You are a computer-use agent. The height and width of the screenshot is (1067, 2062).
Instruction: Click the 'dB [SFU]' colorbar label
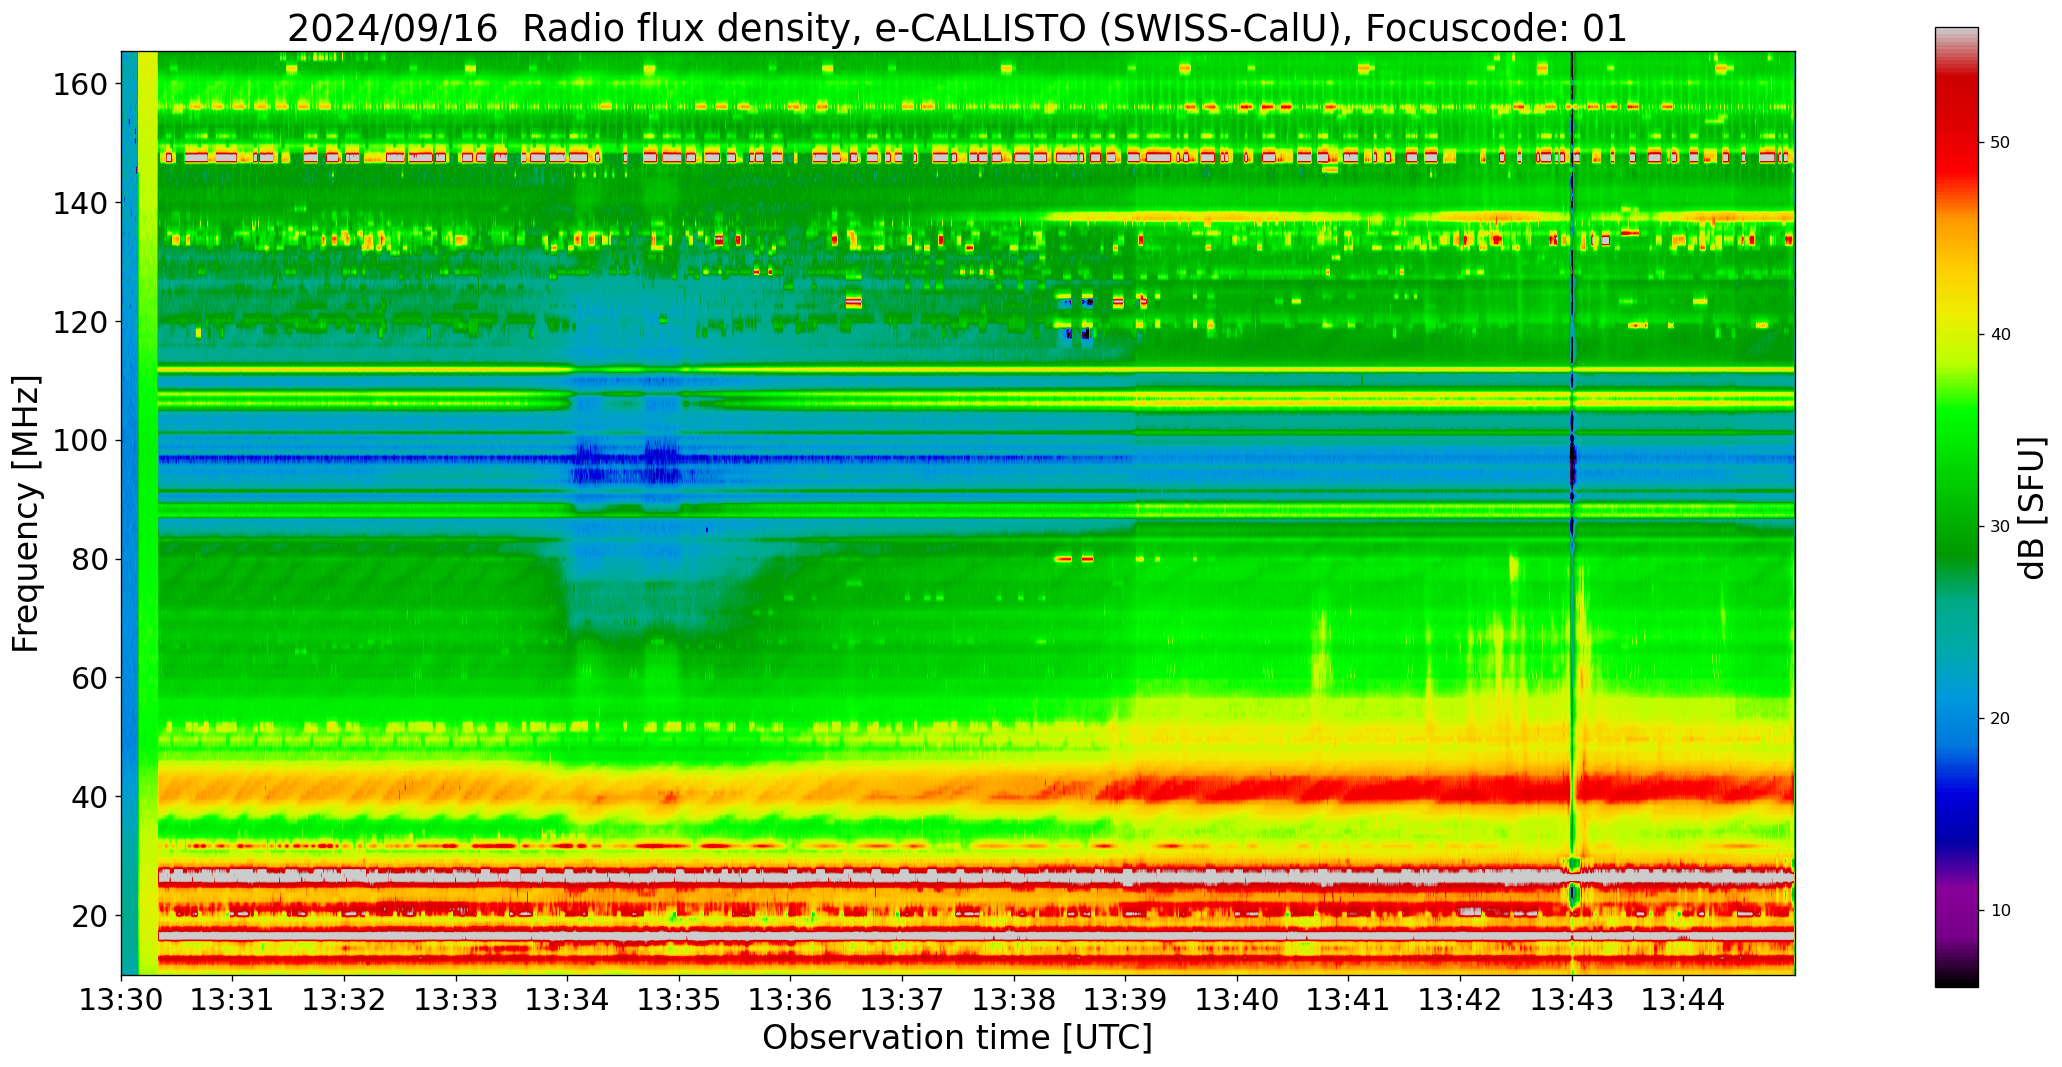(x=2031, y=508)
